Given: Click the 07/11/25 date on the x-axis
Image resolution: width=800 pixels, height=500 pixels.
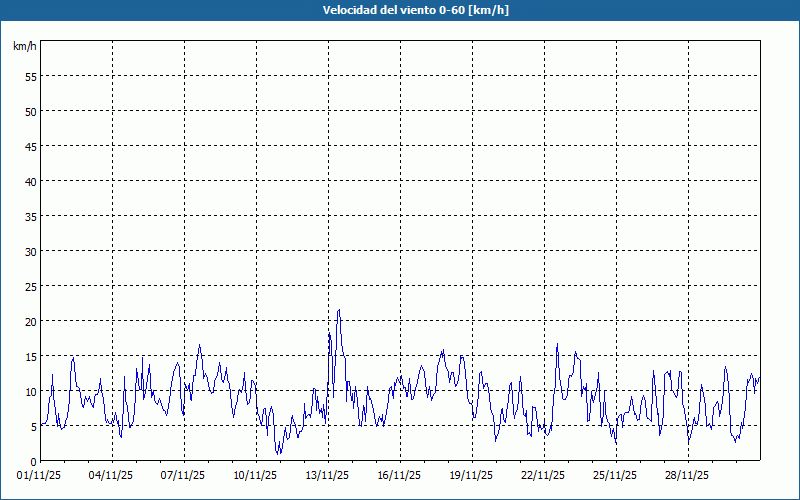Looking at the screenshot, I should point(184,476).
